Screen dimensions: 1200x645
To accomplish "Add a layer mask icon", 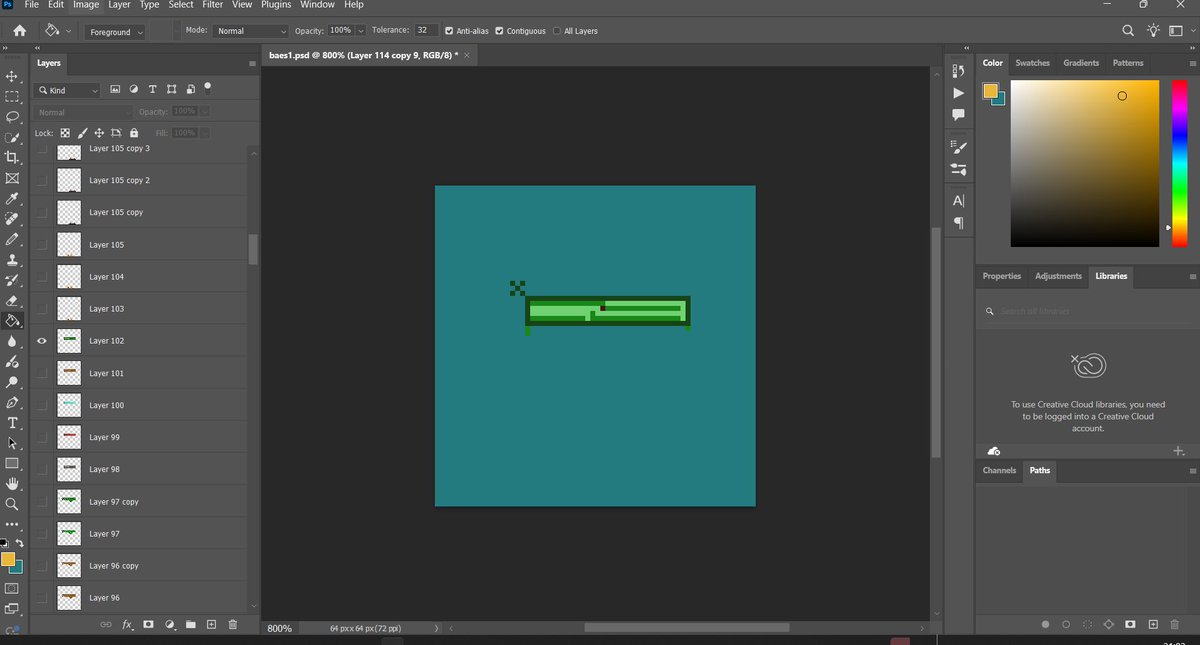I will point(148,625).
